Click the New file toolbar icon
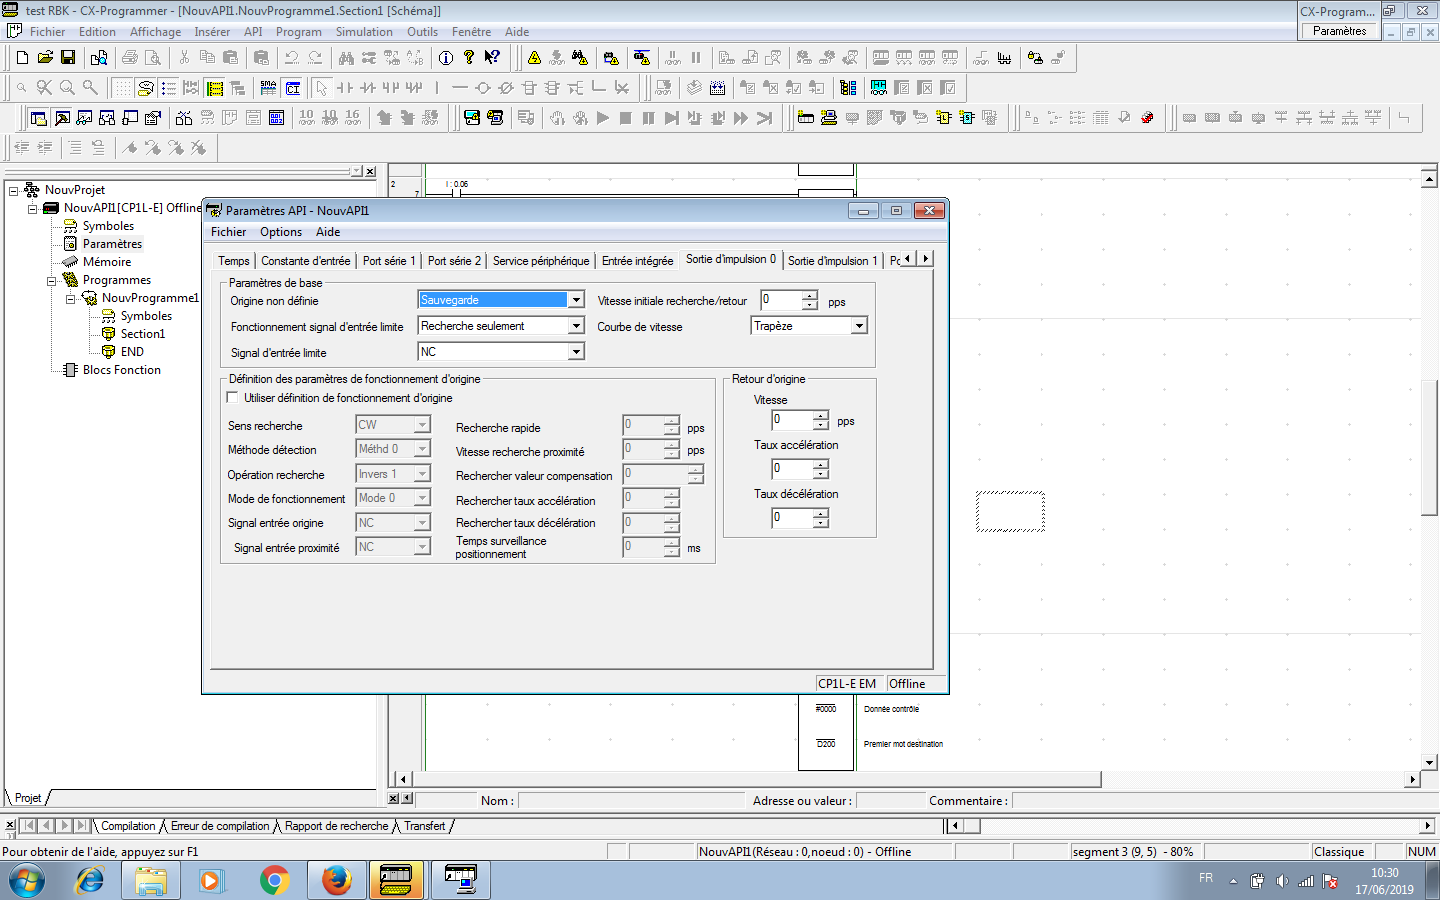 click(22, 58)
